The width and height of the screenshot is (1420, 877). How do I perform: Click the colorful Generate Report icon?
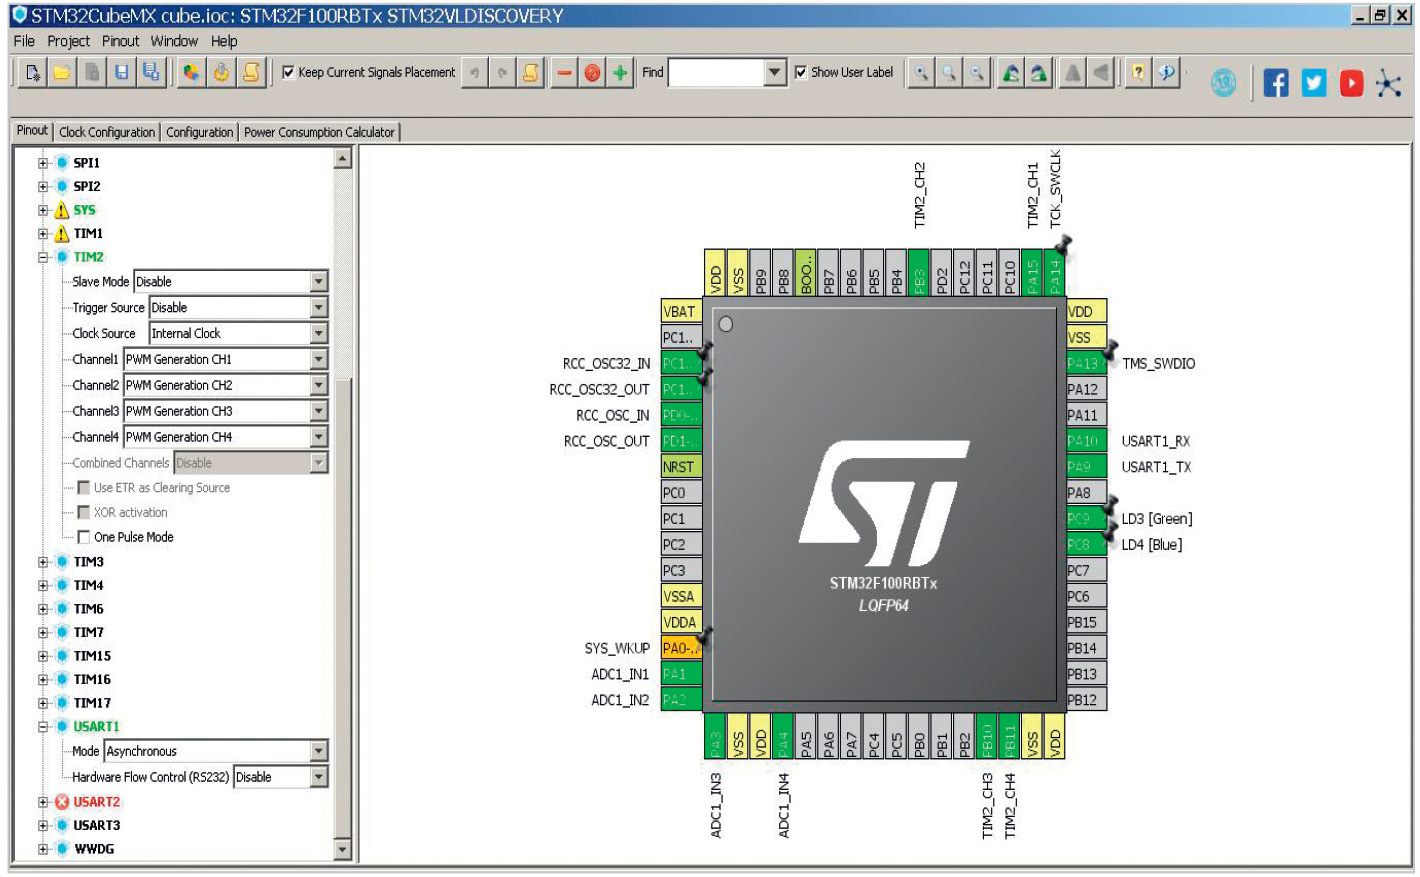tap(191, 73)
